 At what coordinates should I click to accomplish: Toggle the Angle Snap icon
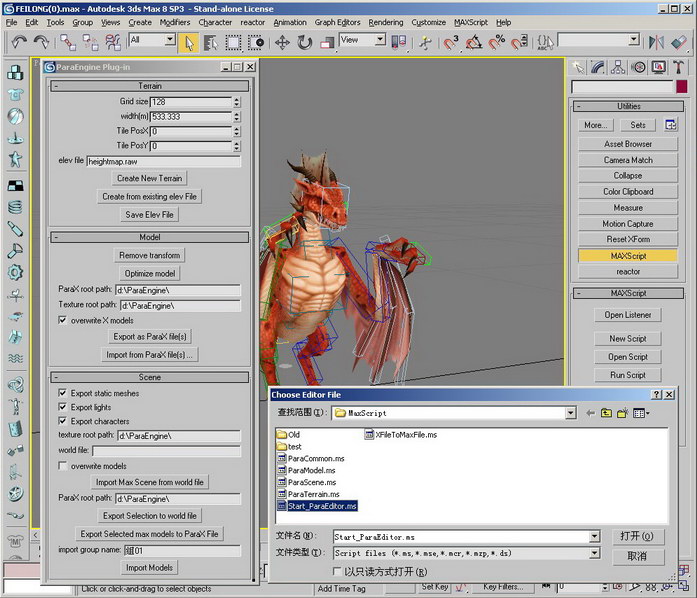pyautogui.click(x=474, y=43)
